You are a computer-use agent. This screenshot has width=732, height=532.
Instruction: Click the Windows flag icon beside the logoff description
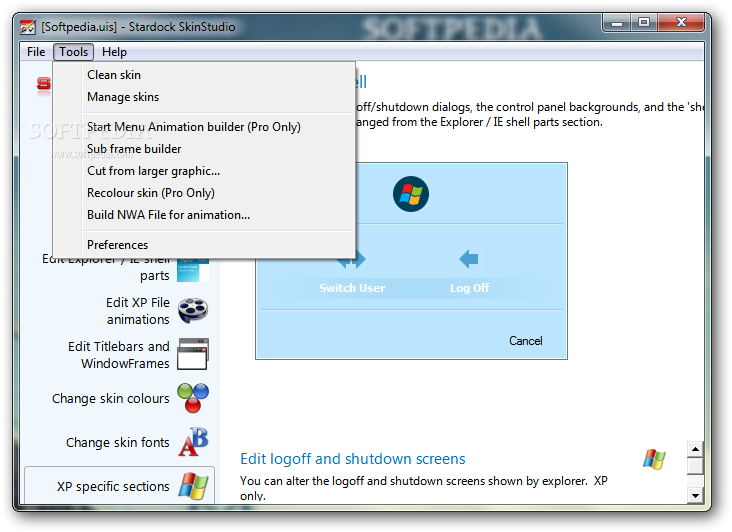pyautogui.click(x=654, y=460)
